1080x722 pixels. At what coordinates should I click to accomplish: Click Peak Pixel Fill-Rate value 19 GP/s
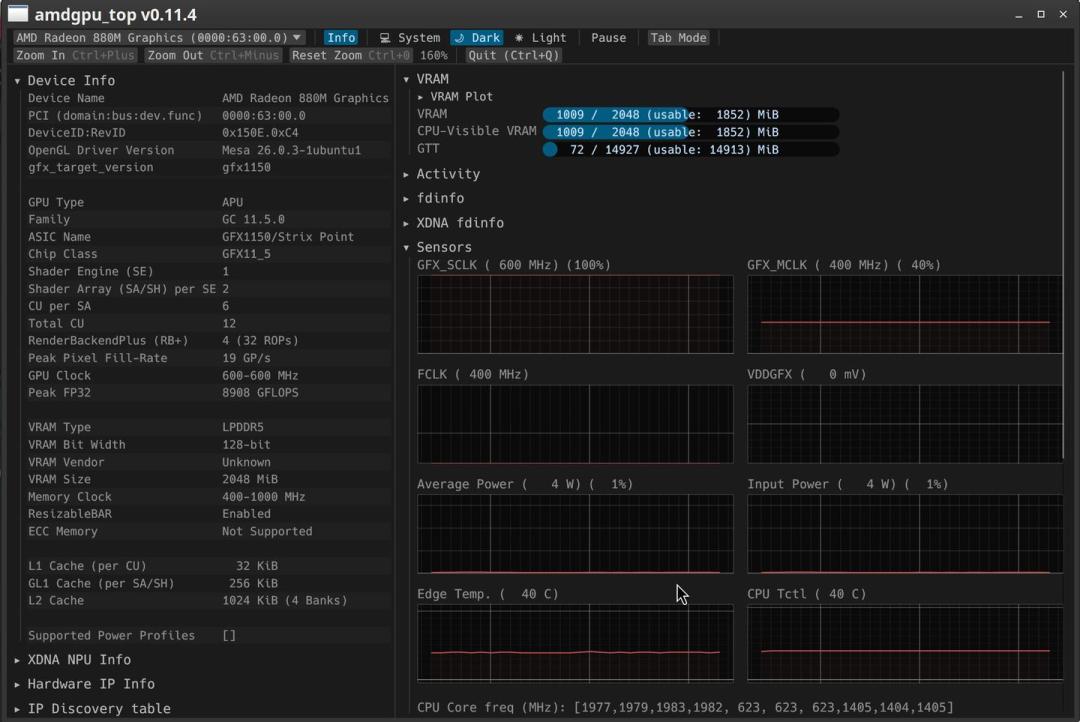pos(247,358)
